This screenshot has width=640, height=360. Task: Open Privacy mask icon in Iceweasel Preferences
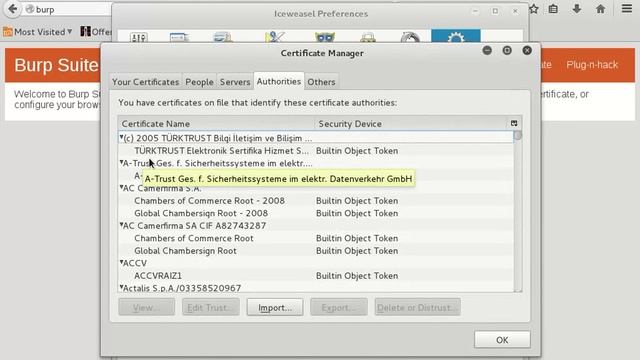click(x=325, y=38)
